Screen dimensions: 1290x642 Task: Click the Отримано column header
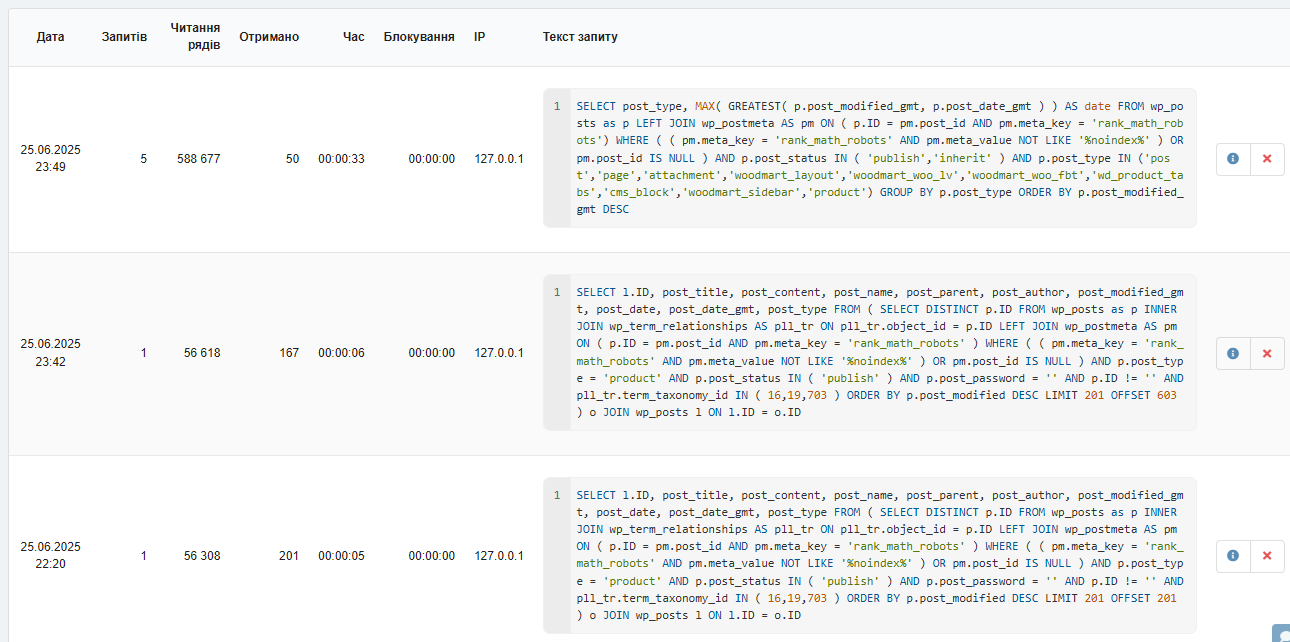coord(269,37)
